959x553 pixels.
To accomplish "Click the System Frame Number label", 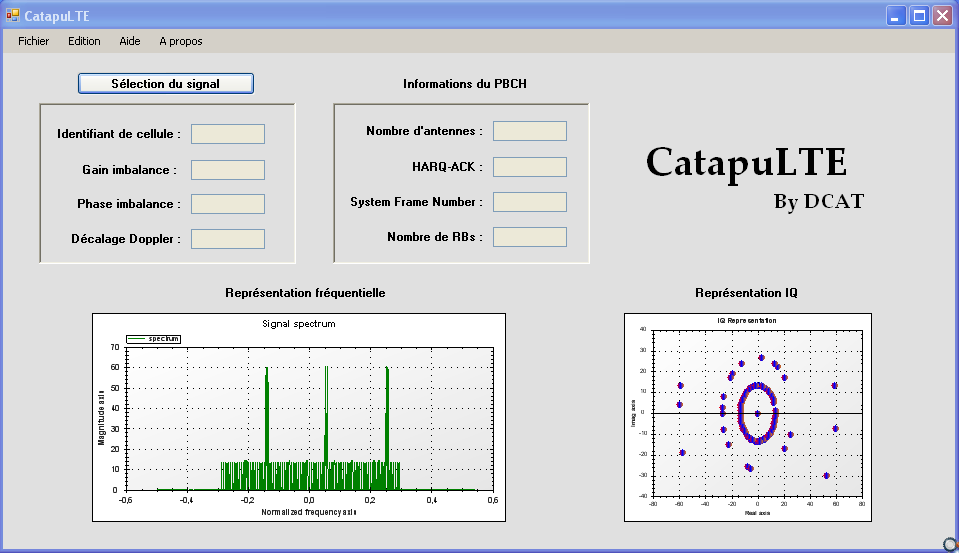I will [417, 202].
